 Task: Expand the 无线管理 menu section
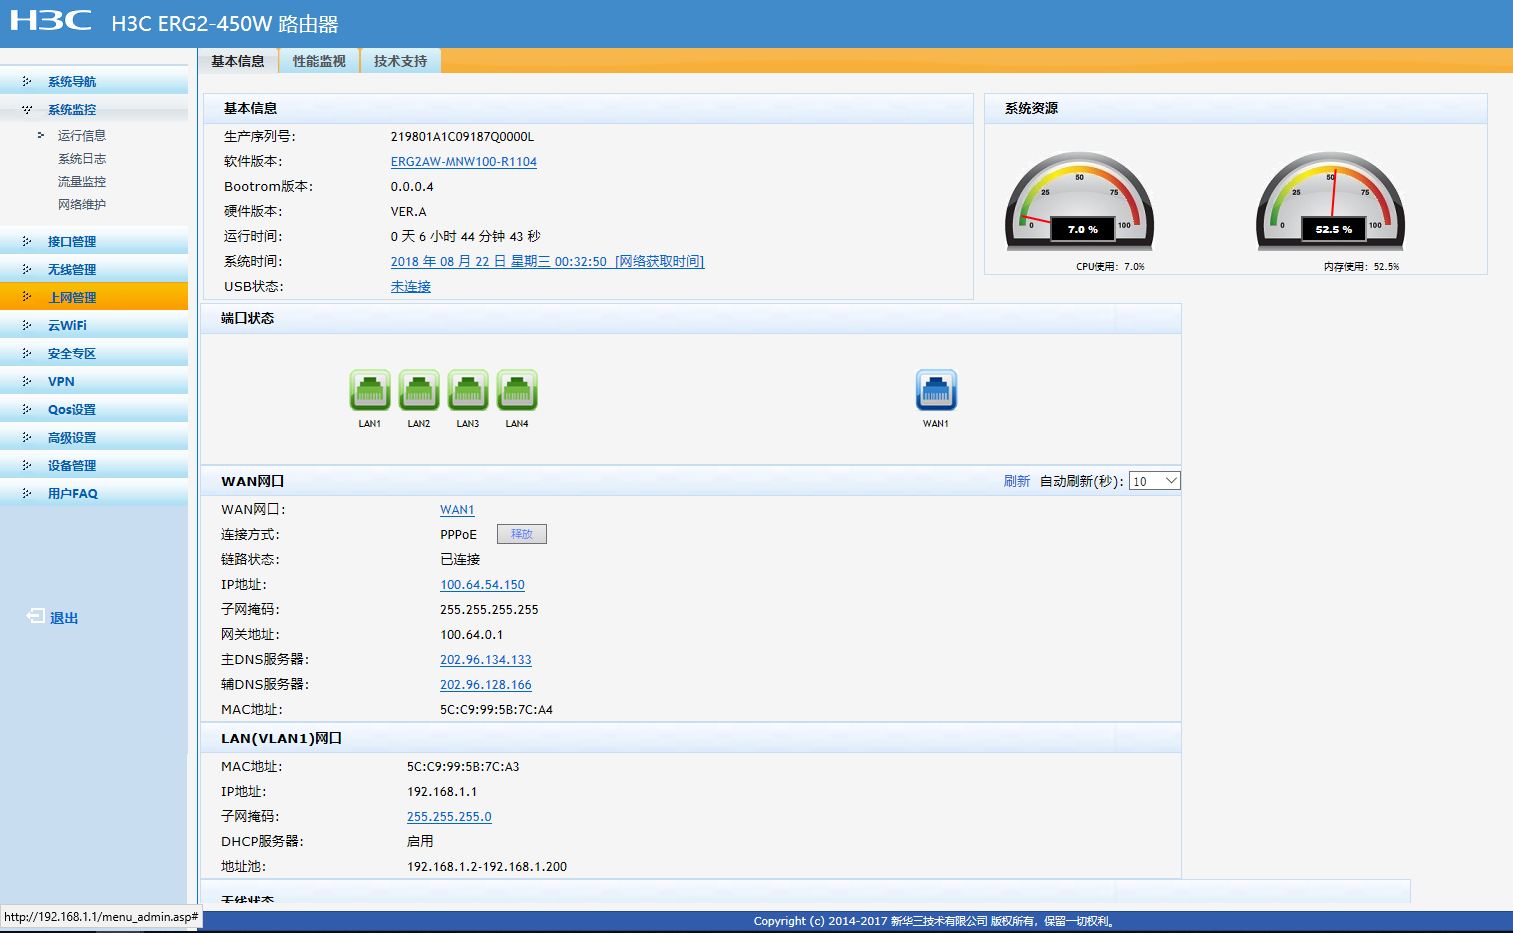(x=94, y=269)
